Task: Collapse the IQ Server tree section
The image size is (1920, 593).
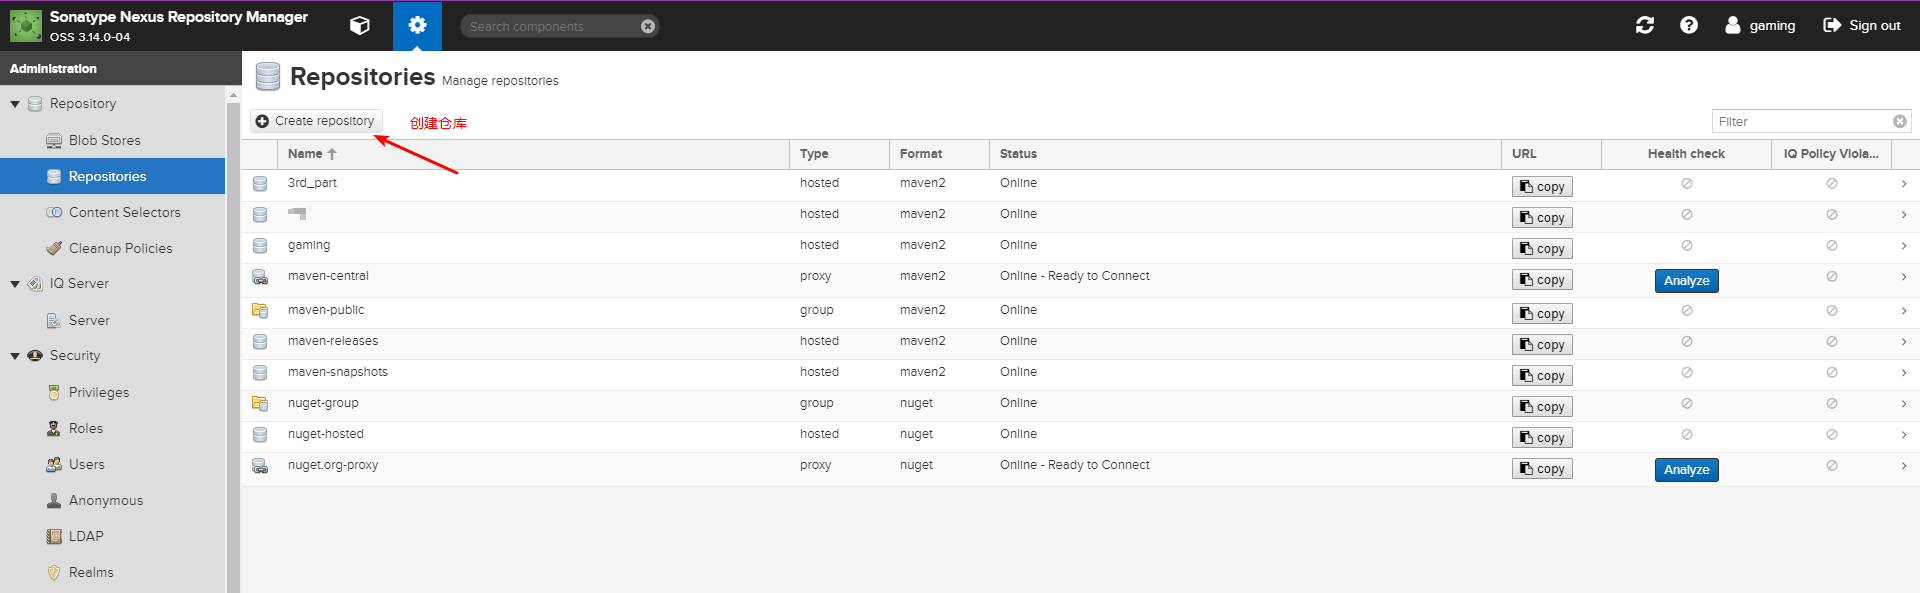Action: click(15, 284)
